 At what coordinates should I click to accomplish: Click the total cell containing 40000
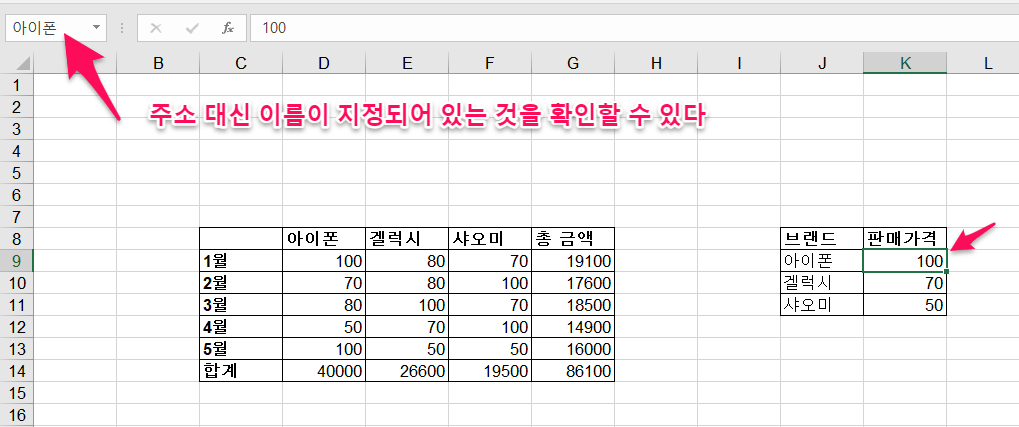pyautogui.click(x=324, y=370)
